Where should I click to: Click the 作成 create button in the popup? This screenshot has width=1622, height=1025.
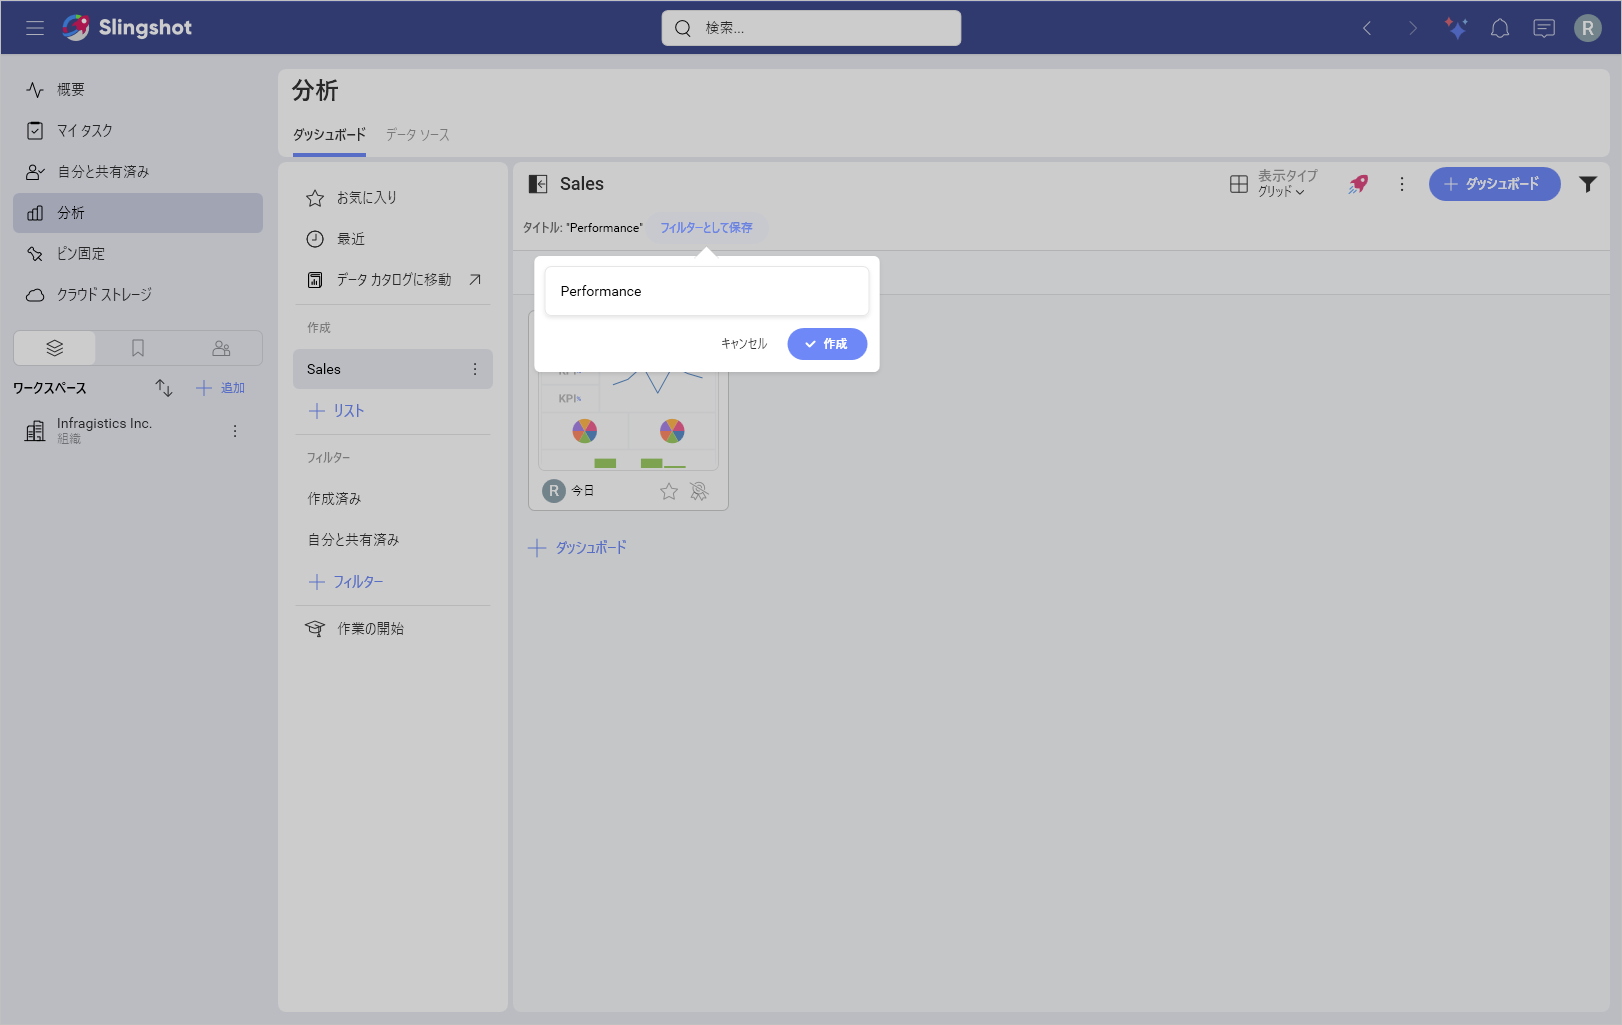[x=827, y=343]
